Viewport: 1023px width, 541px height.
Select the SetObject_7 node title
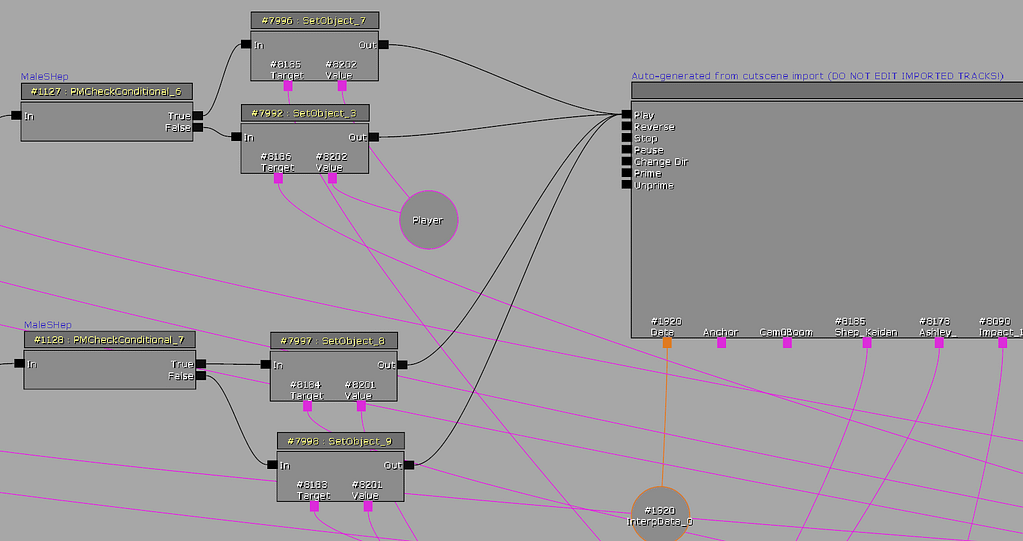click(315, 21)
